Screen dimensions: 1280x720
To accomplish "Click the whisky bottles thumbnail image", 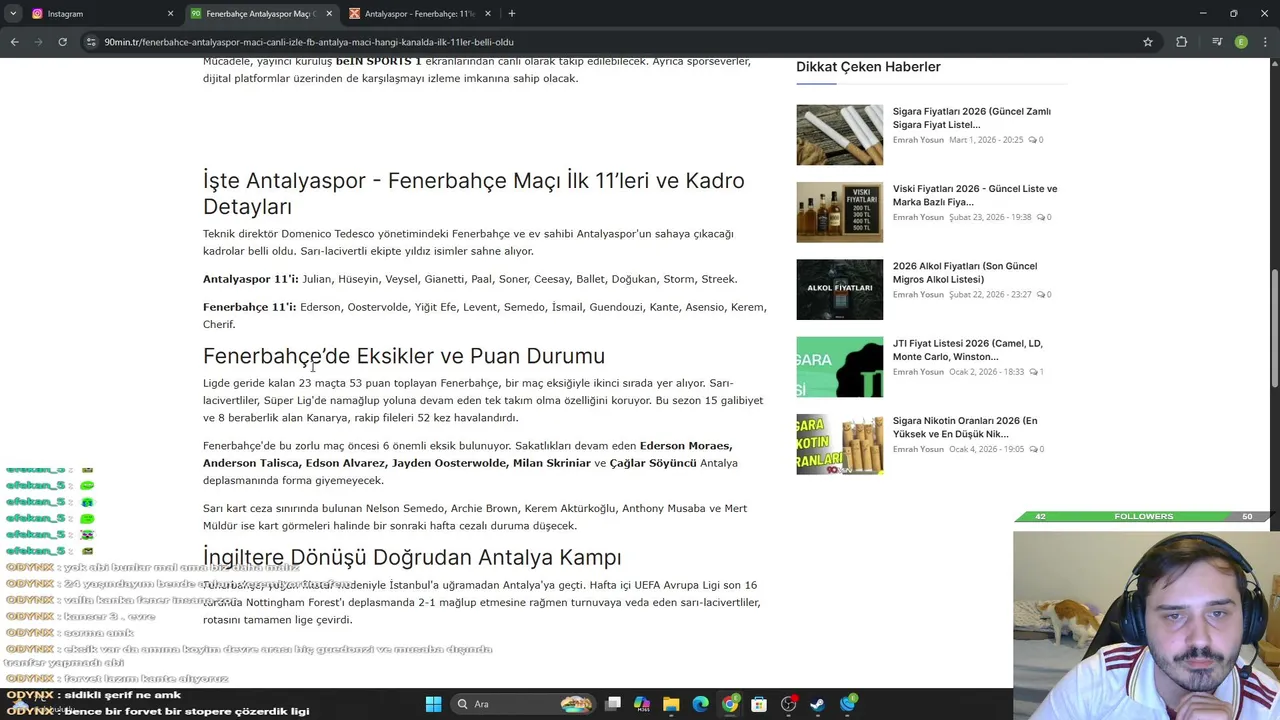I will [x=839, y=212].
